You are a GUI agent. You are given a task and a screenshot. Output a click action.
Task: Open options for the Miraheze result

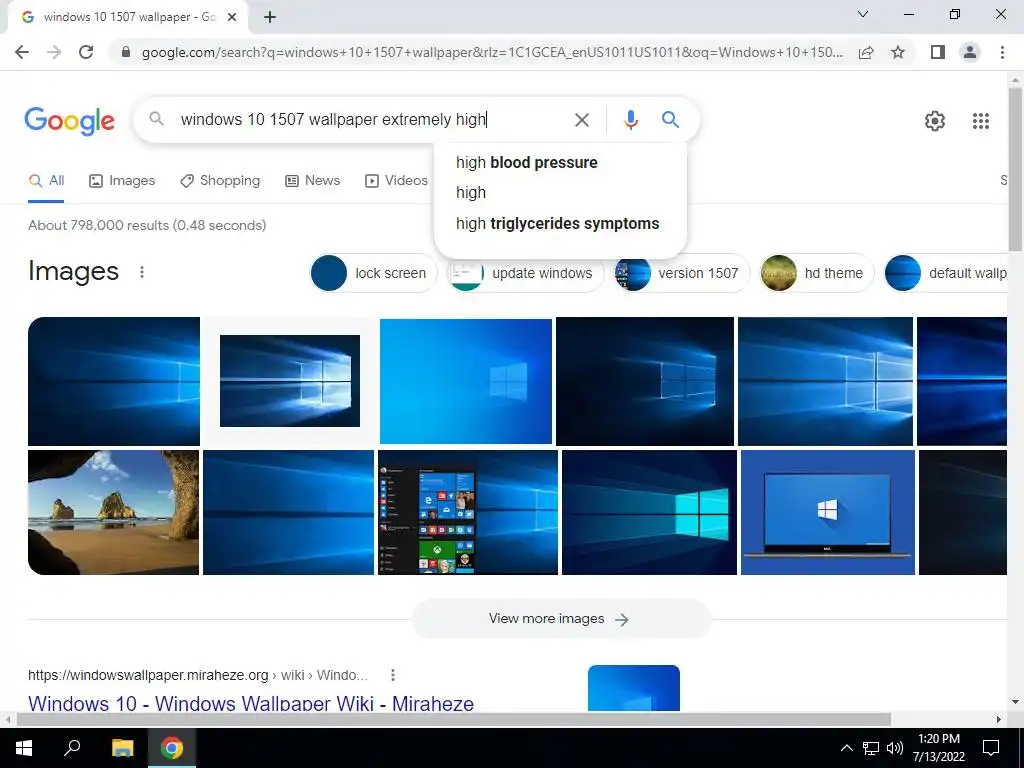pyautogui.click(x=392, y=675)
